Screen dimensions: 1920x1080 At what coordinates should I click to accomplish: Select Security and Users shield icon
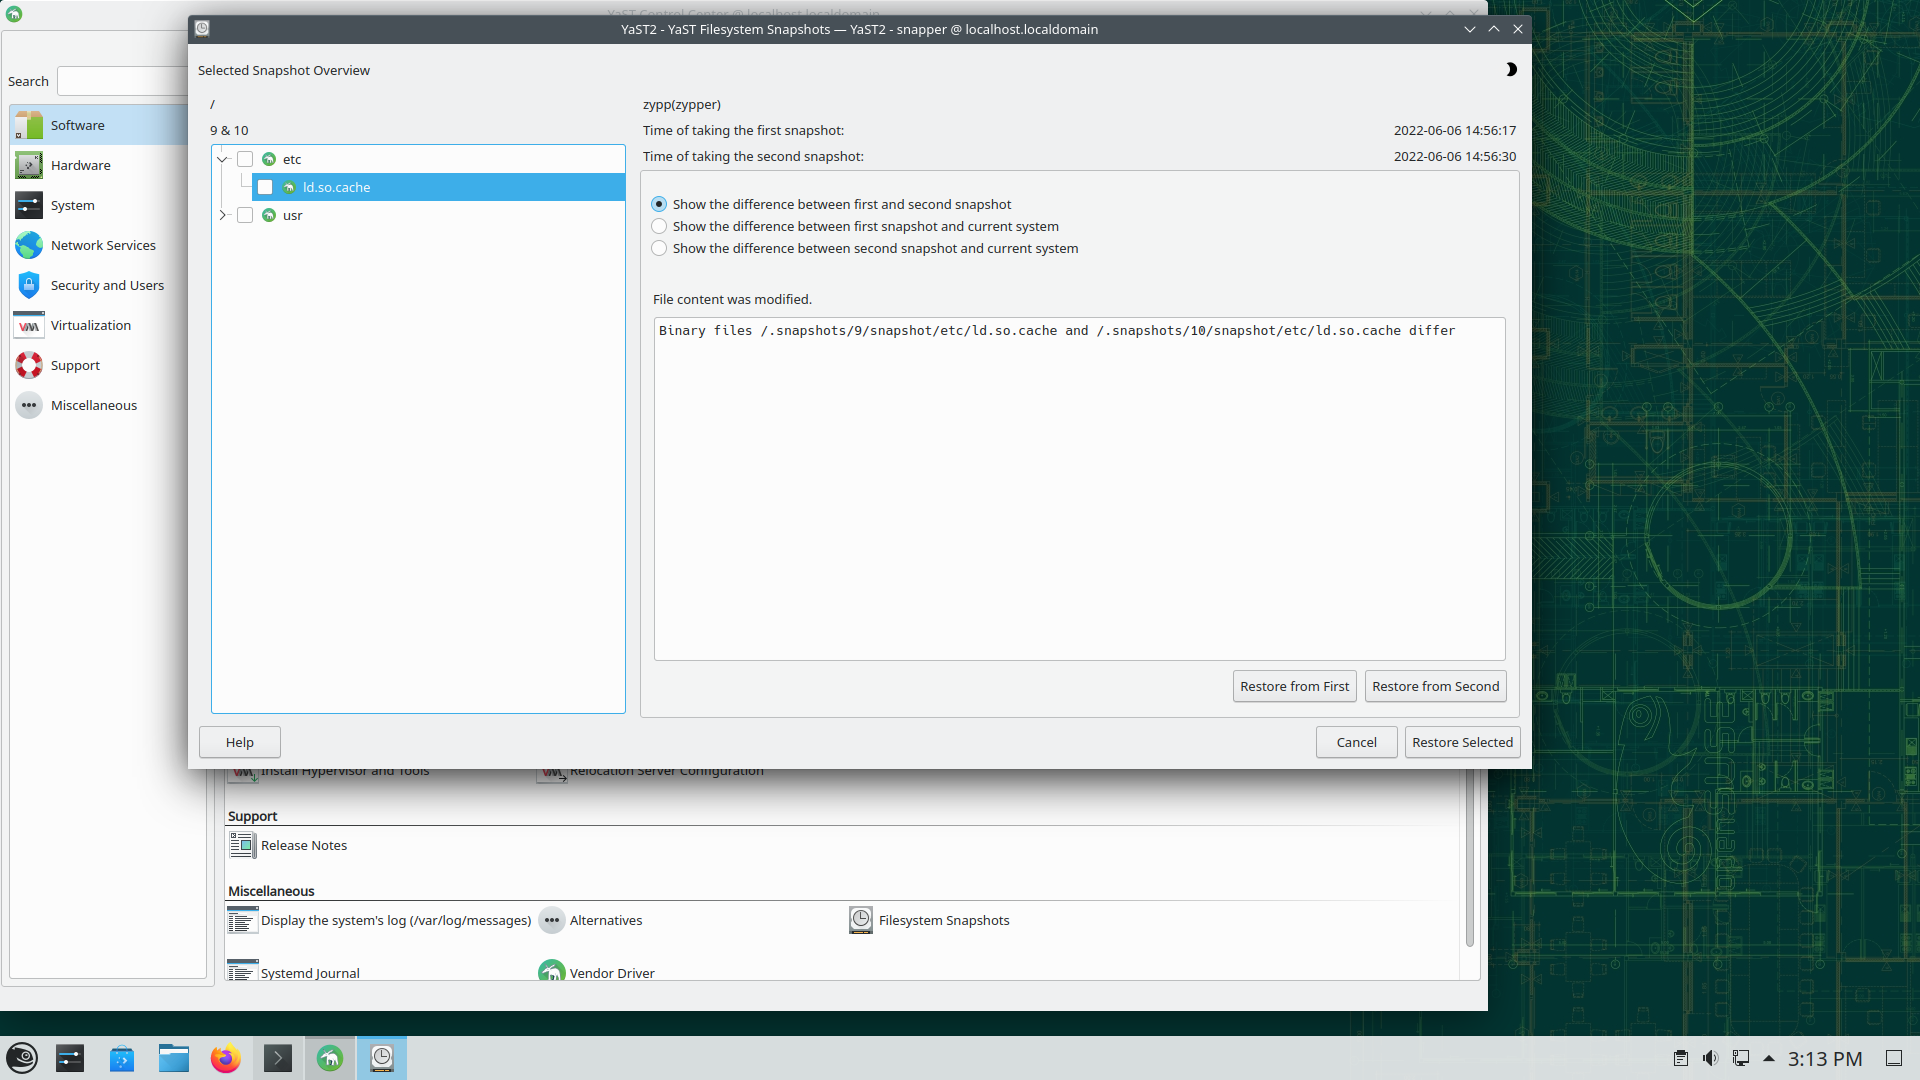[29, 285]
